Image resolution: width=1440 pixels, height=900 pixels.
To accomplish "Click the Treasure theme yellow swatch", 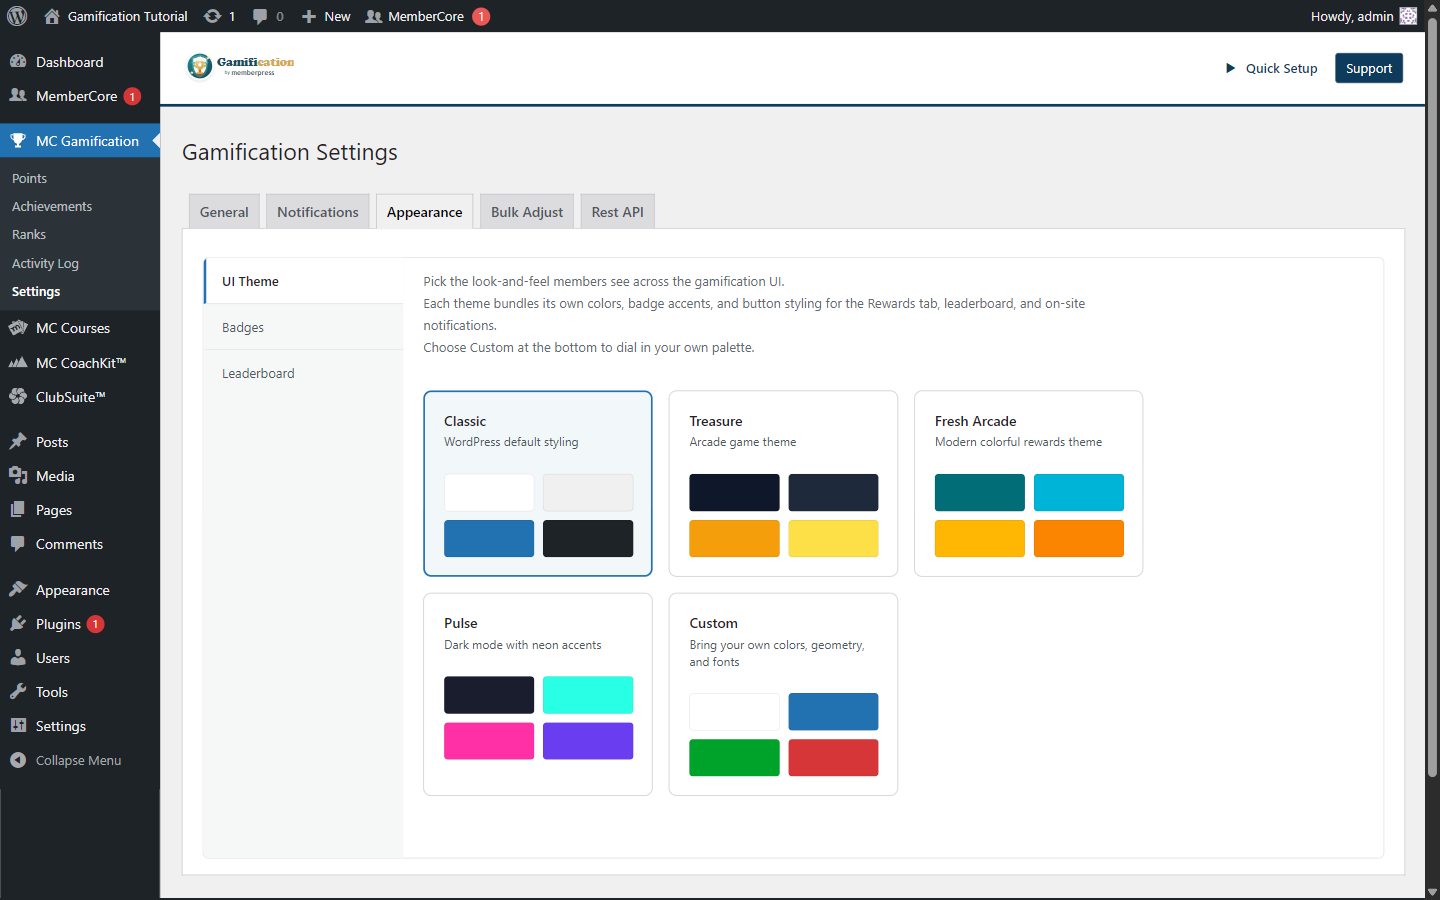I will (833, 538).
